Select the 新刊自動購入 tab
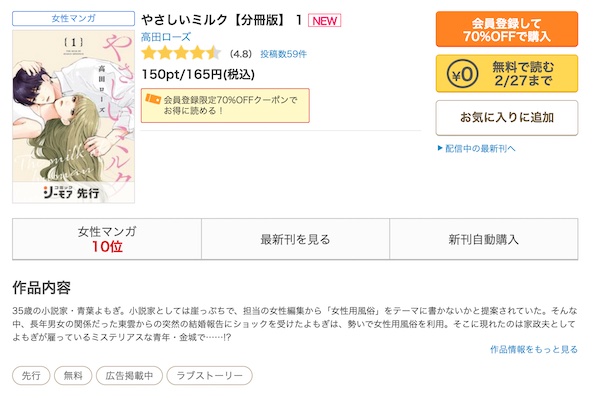The image size is (600, 398). pyautogui.click(x=484, y=239)
